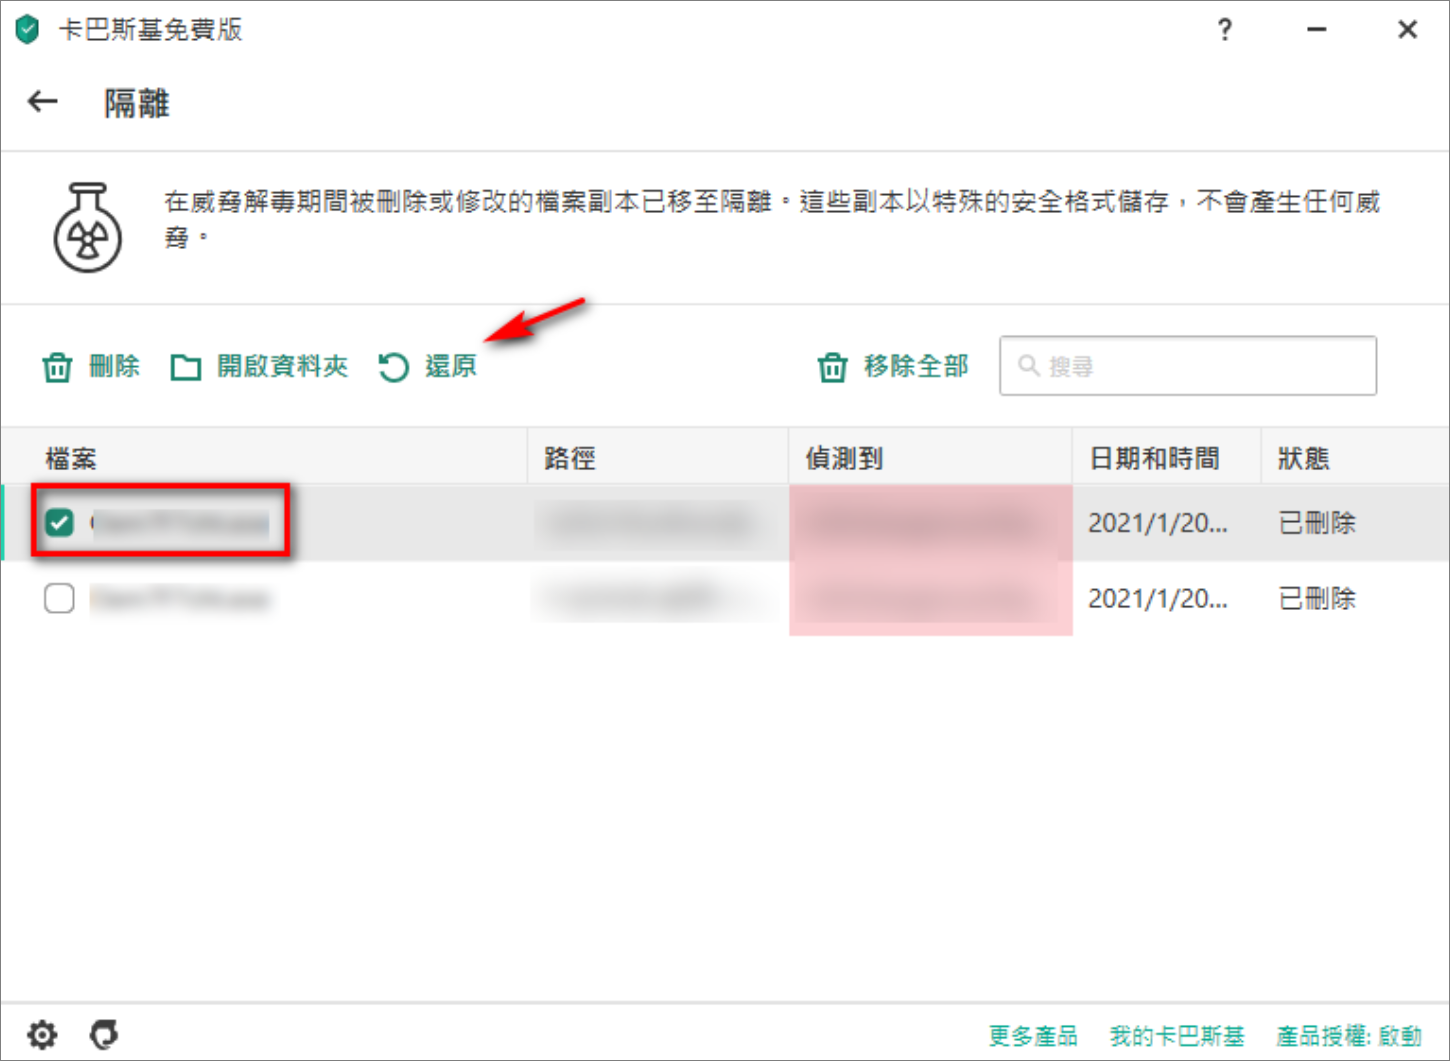The height and width of the screenshot is (1061, 1450).
Task: Click the quarantine flask icon
Action: click(x=88, y=227)
